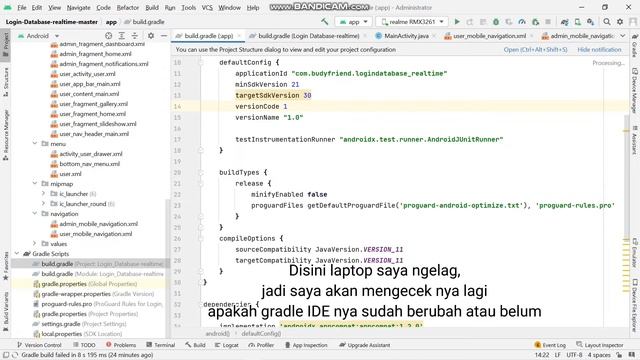The height and width of the screenshot is (360, 640).
Task: Hide the Project tool window
Action: pos(164,36)
